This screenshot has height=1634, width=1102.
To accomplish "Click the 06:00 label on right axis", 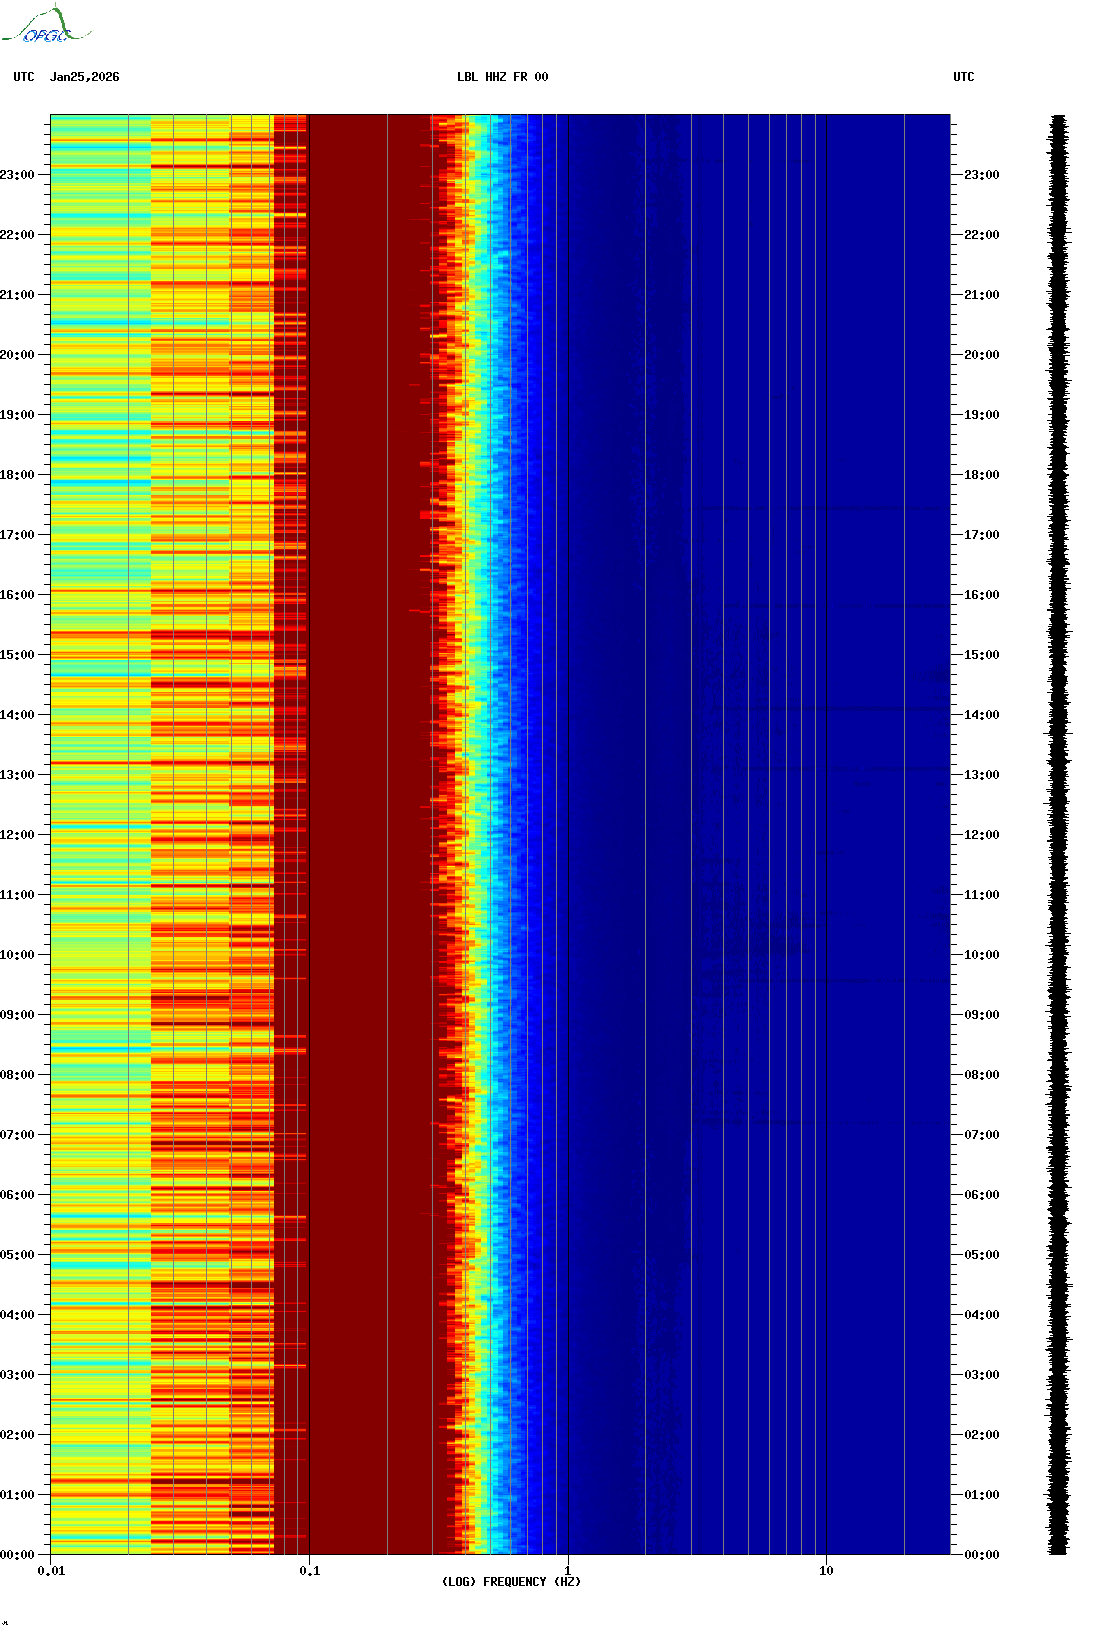I will 981,1195.
